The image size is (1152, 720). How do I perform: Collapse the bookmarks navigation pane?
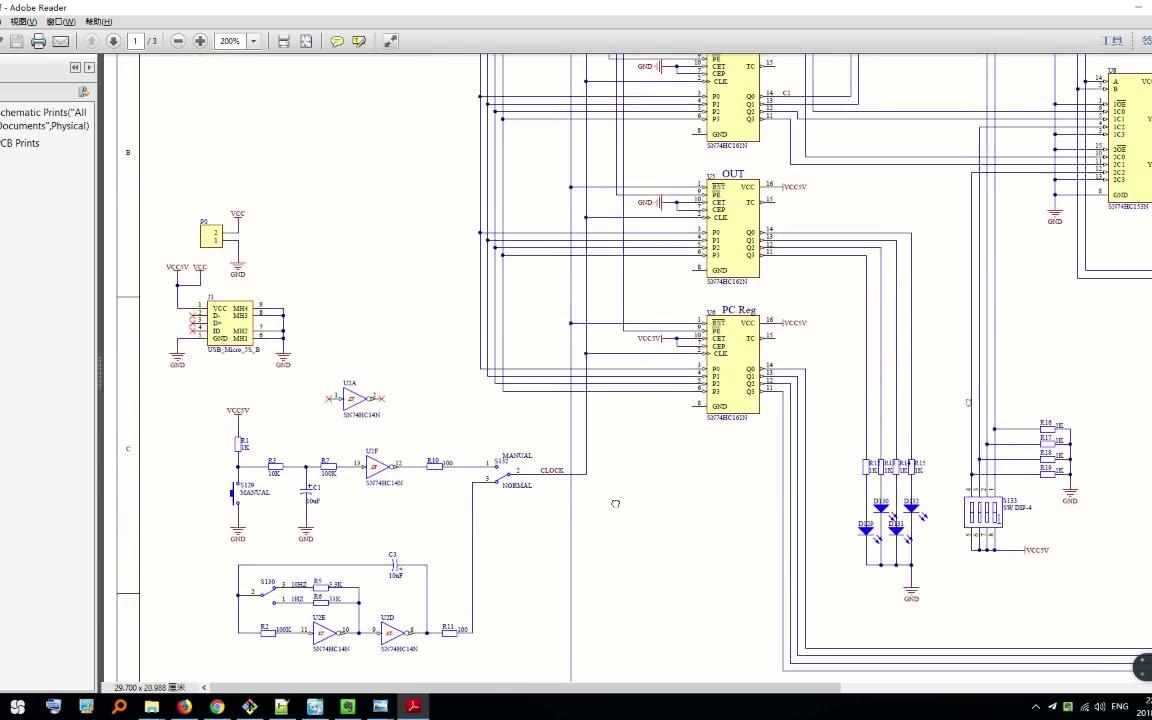(75, 67)
